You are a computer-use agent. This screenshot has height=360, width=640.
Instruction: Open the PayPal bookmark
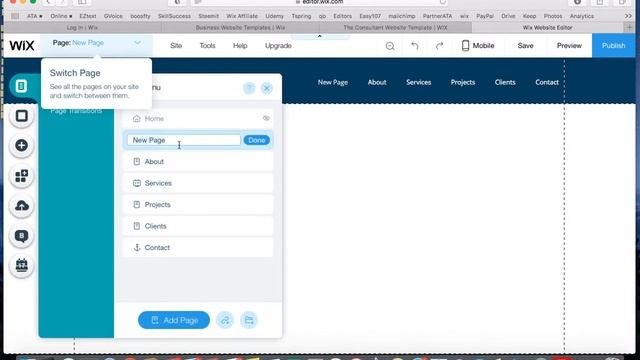point(485,16)
